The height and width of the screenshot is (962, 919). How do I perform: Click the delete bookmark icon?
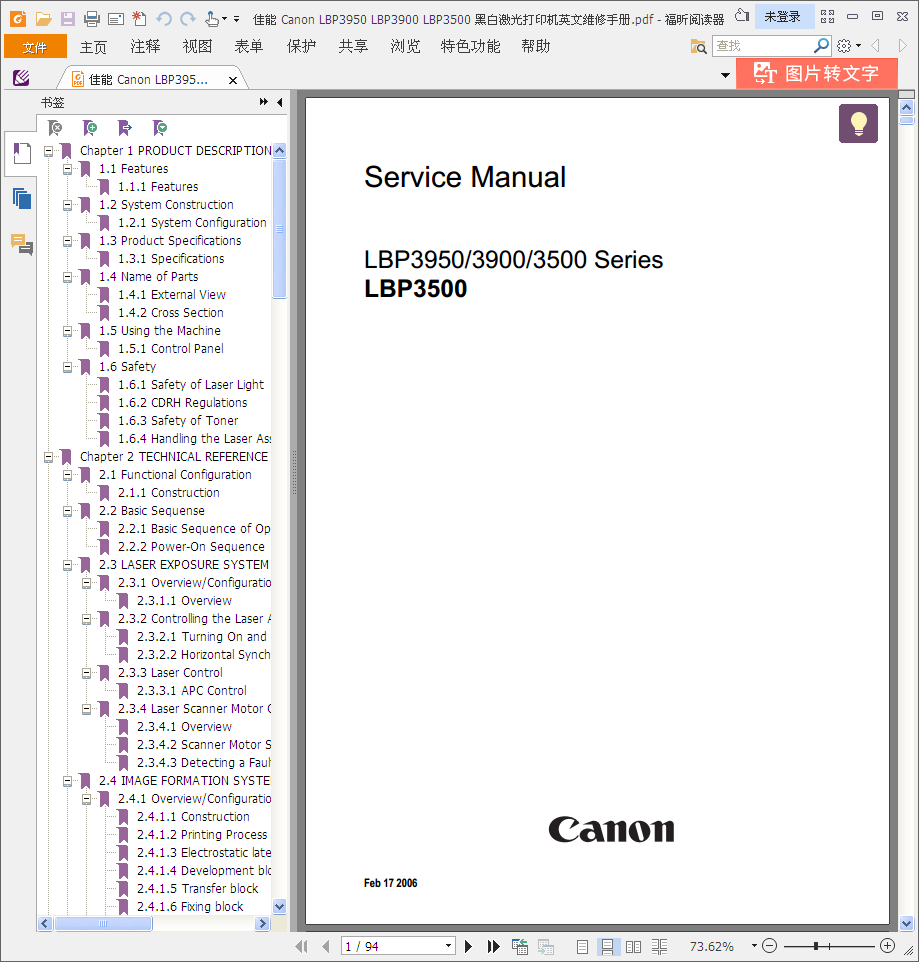click(x=55, y=128)
